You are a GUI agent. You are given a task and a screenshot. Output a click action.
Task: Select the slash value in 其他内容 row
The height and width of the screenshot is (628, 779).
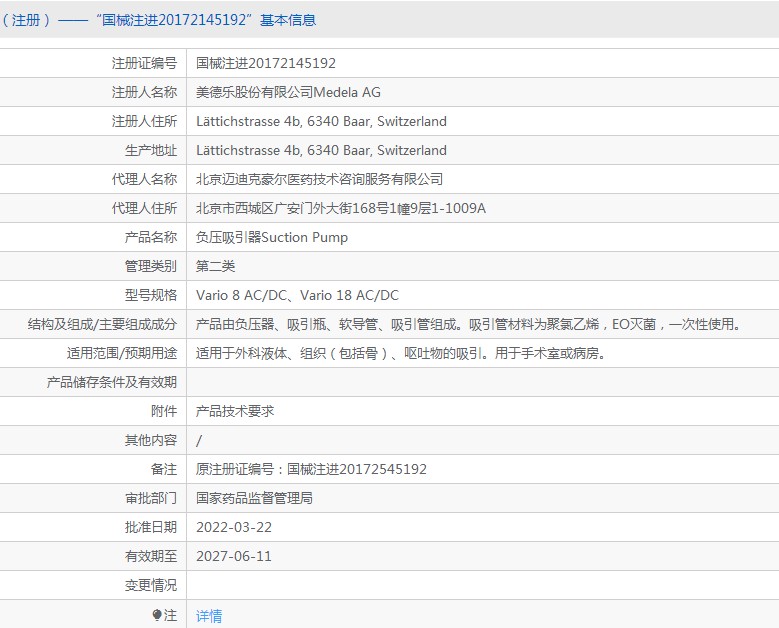tap(199, 441)
